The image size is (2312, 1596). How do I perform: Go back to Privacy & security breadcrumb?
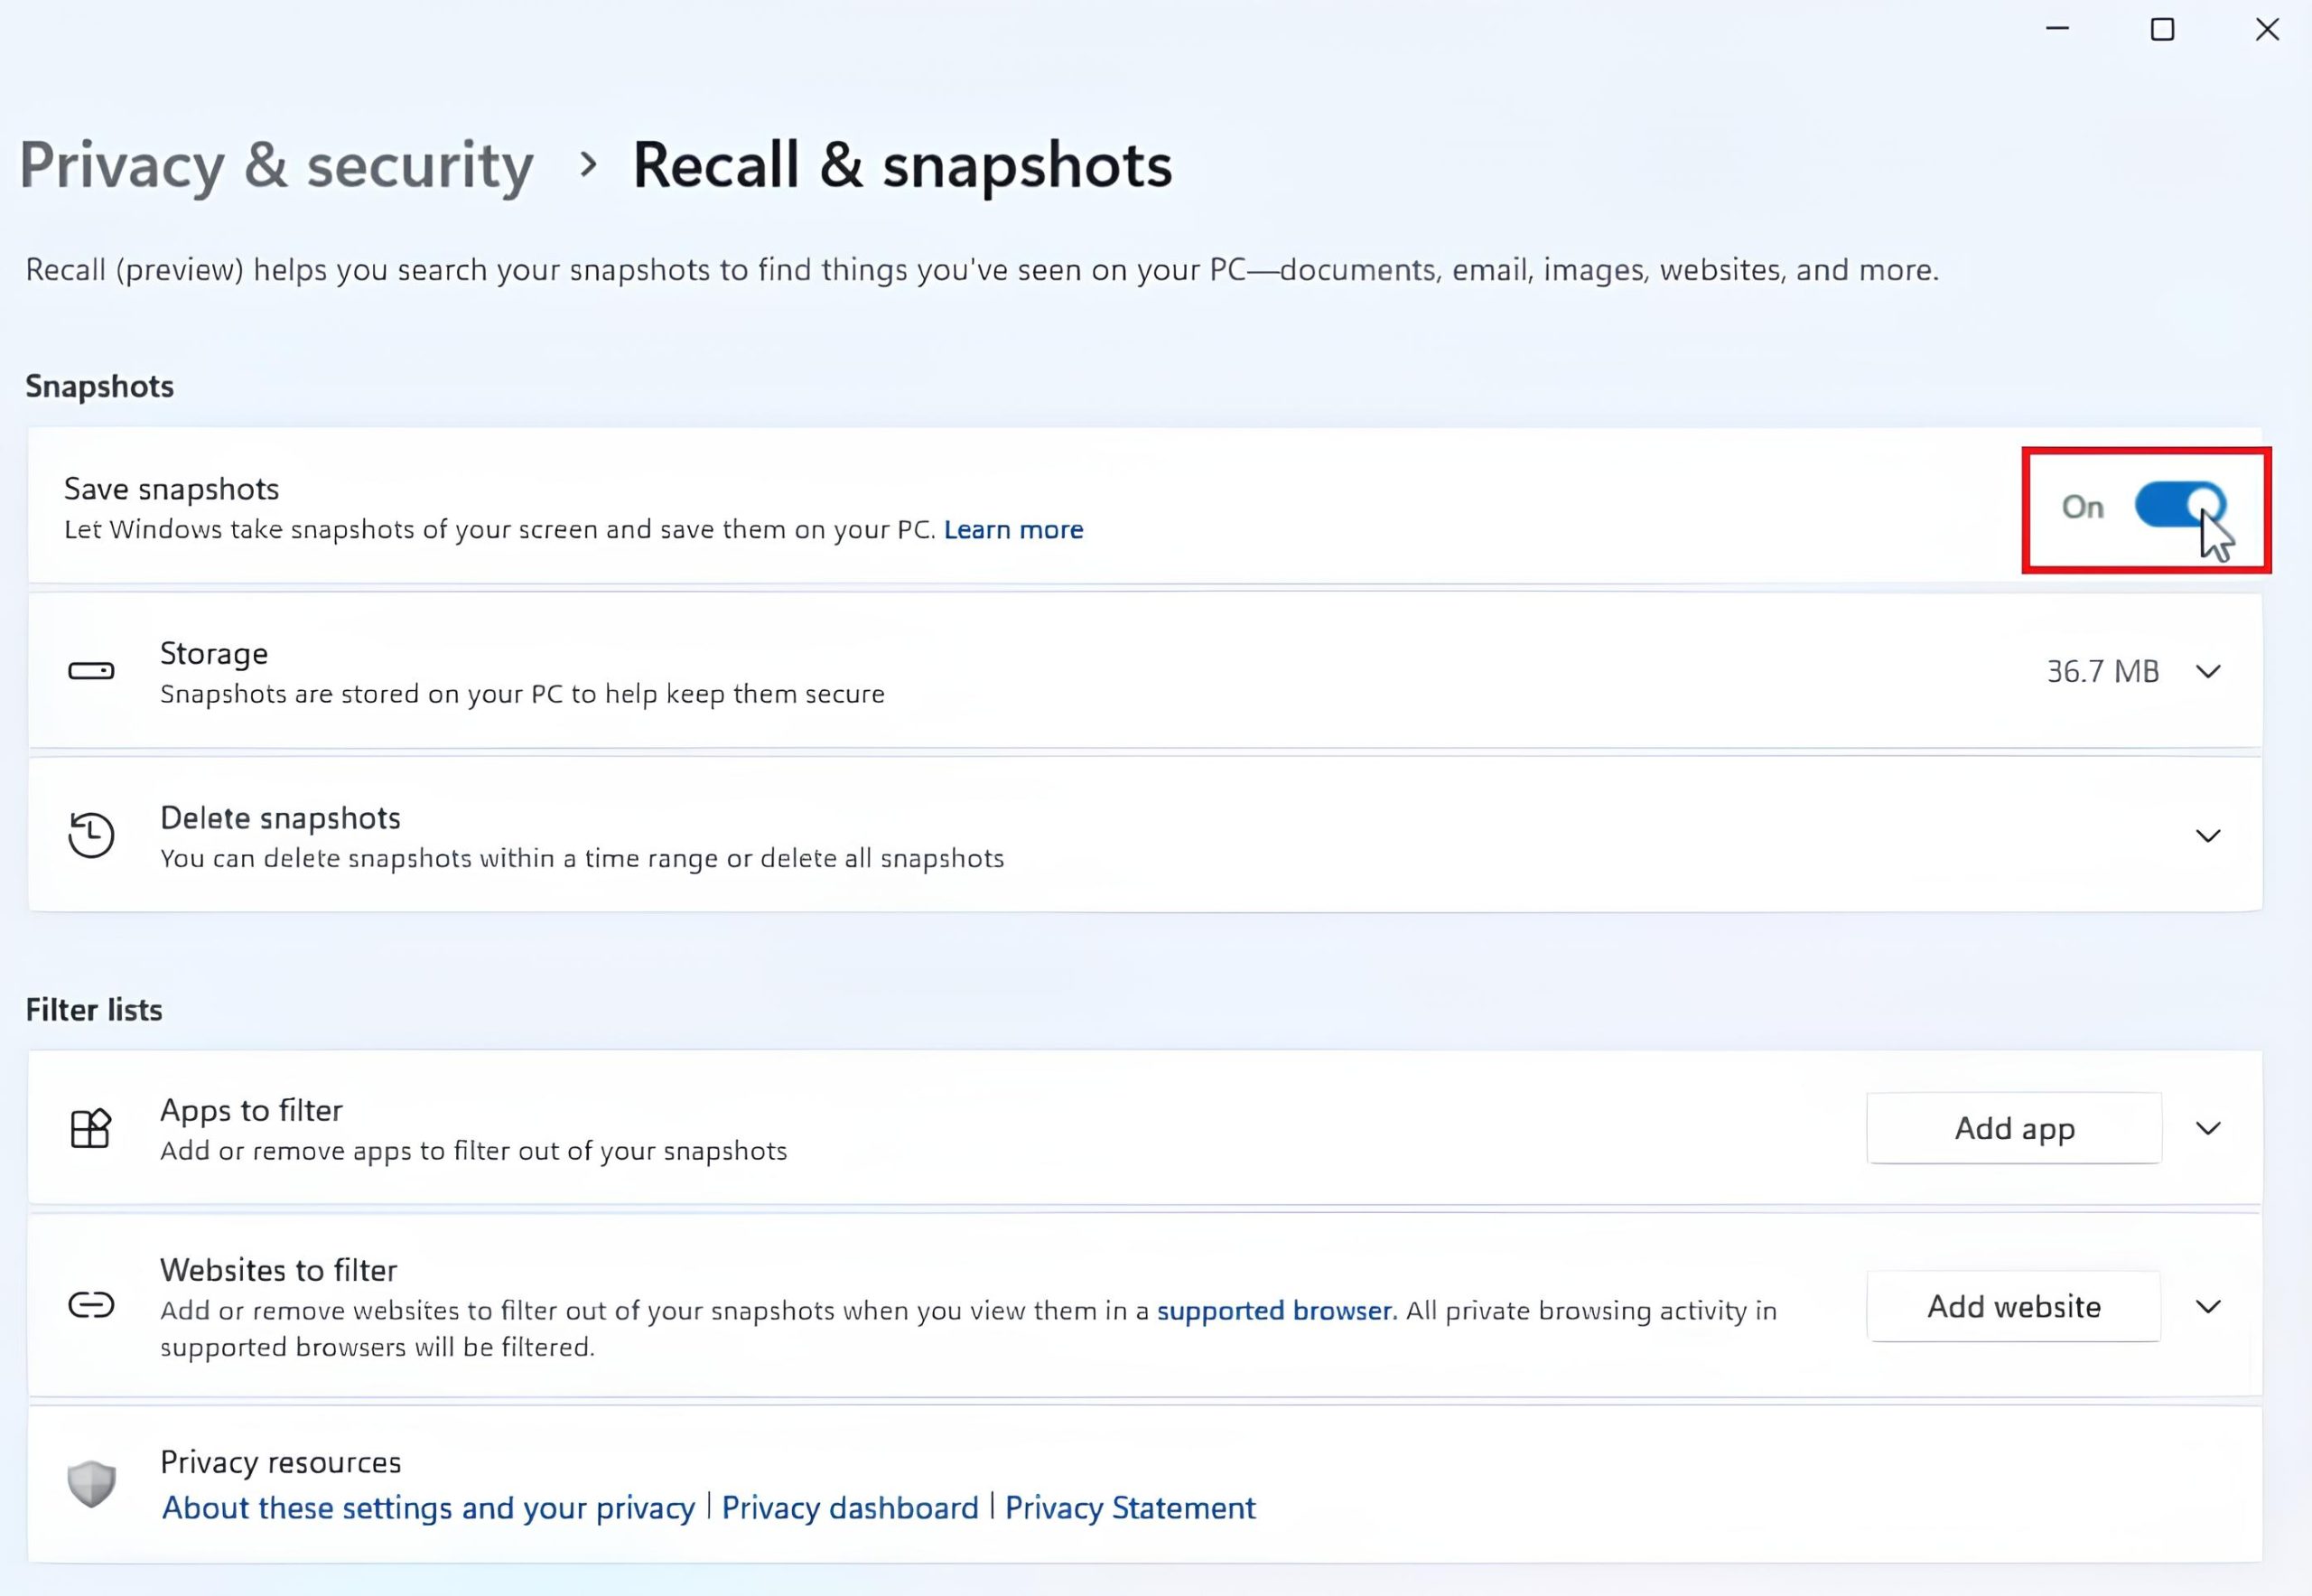pyautogui.click(x=276, y=165)
